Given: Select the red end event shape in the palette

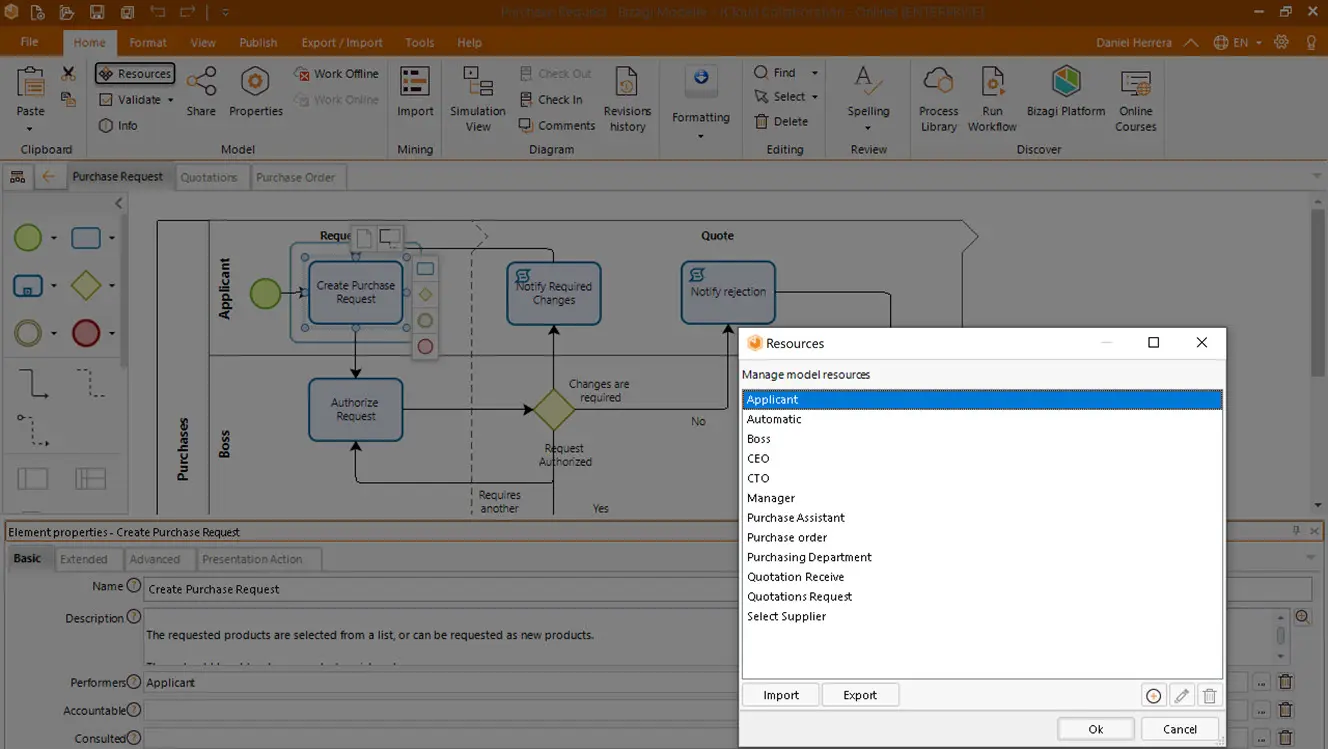Looking at the screenshot, I should point(86,333).
